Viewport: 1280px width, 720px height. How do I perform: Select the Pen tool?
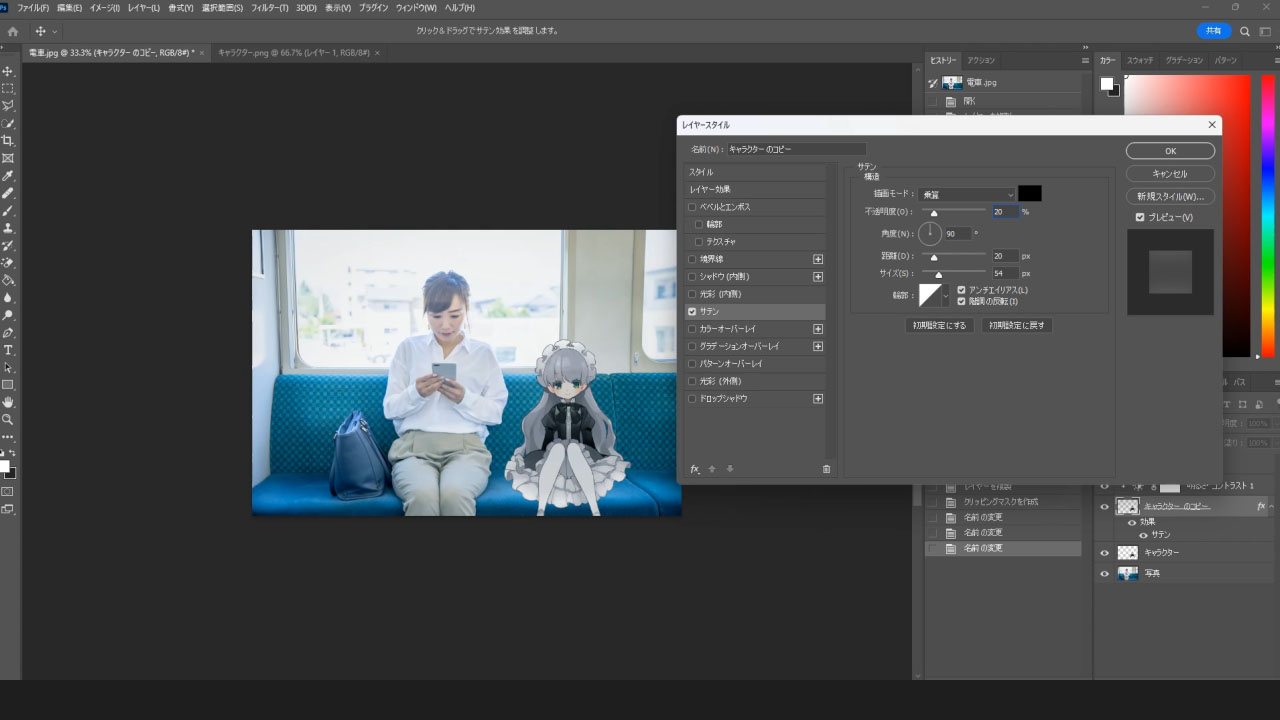[x=8, y=333]
